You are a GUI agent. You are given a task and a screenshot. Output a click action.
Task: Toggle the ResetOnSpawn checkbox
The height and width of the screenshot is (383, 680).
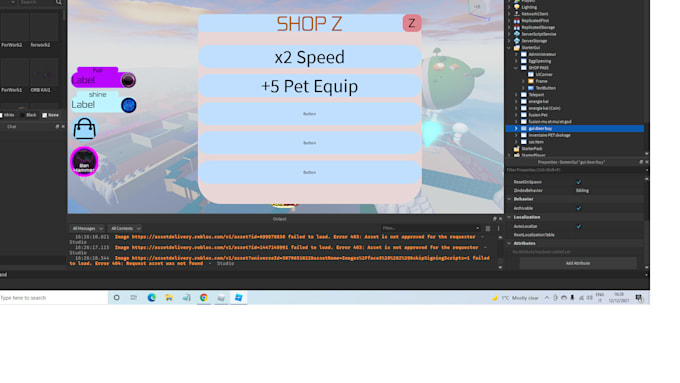click(579, 182)
